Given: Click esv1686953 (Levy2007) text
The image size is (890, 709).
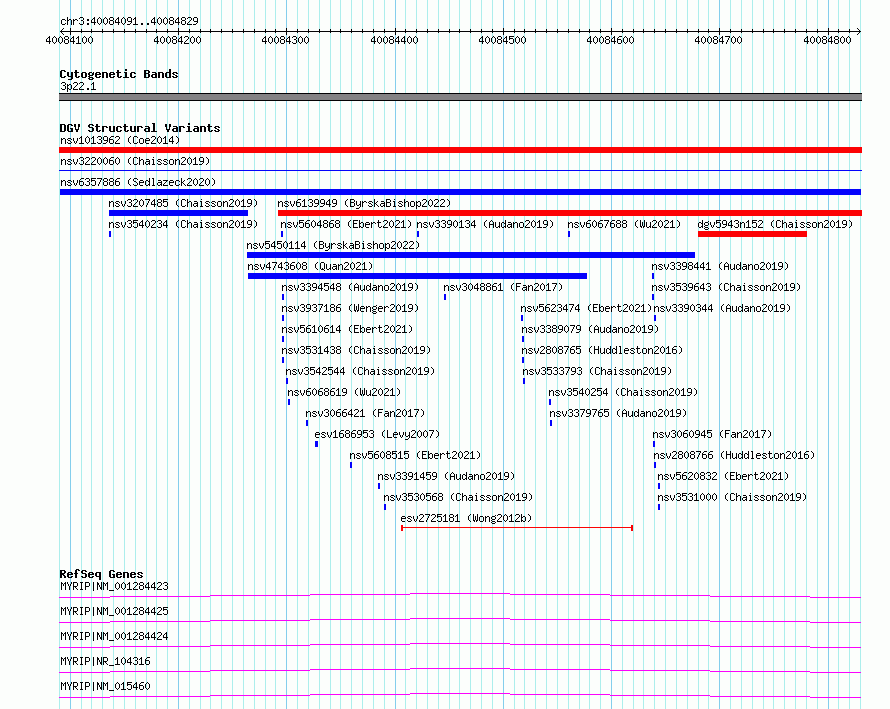Looking at the screenshot, I should pyautogui.click(x=377, y=434).
